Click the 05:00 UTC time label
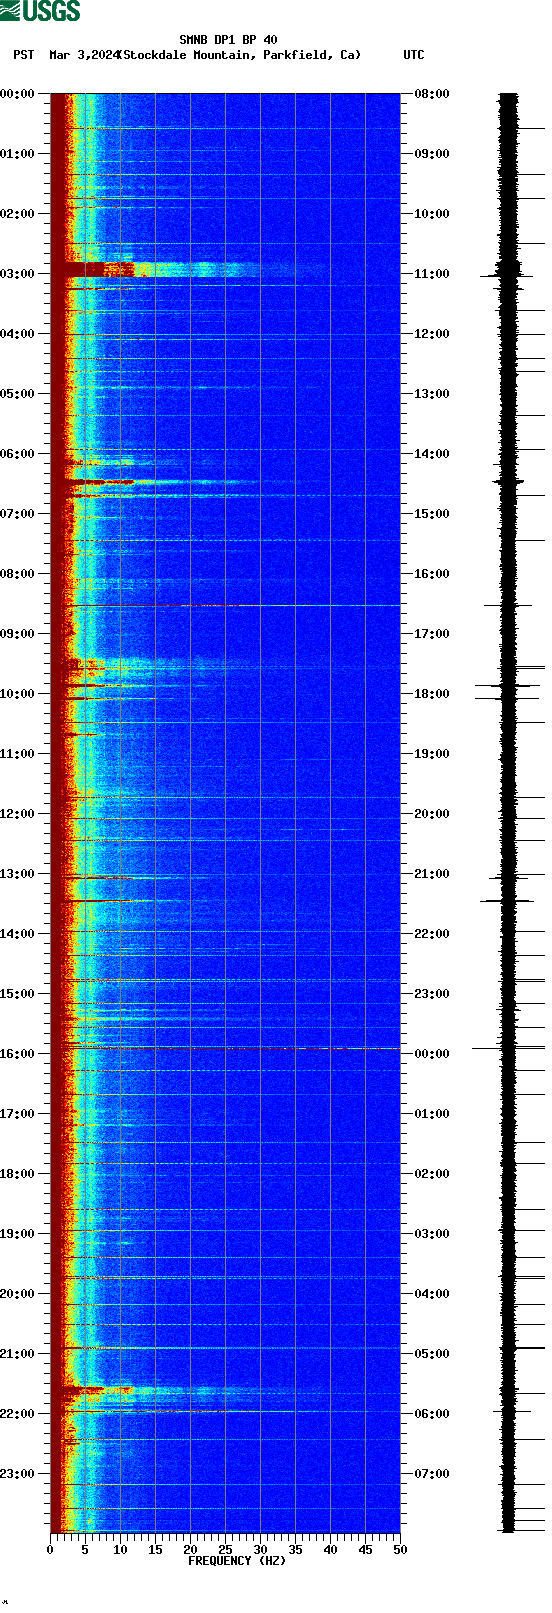 click(x=432, y=1354)
